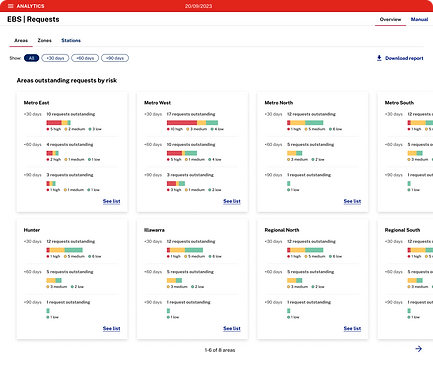Select the Areas tab
433x368 pixels.
[x=21, y=40]
